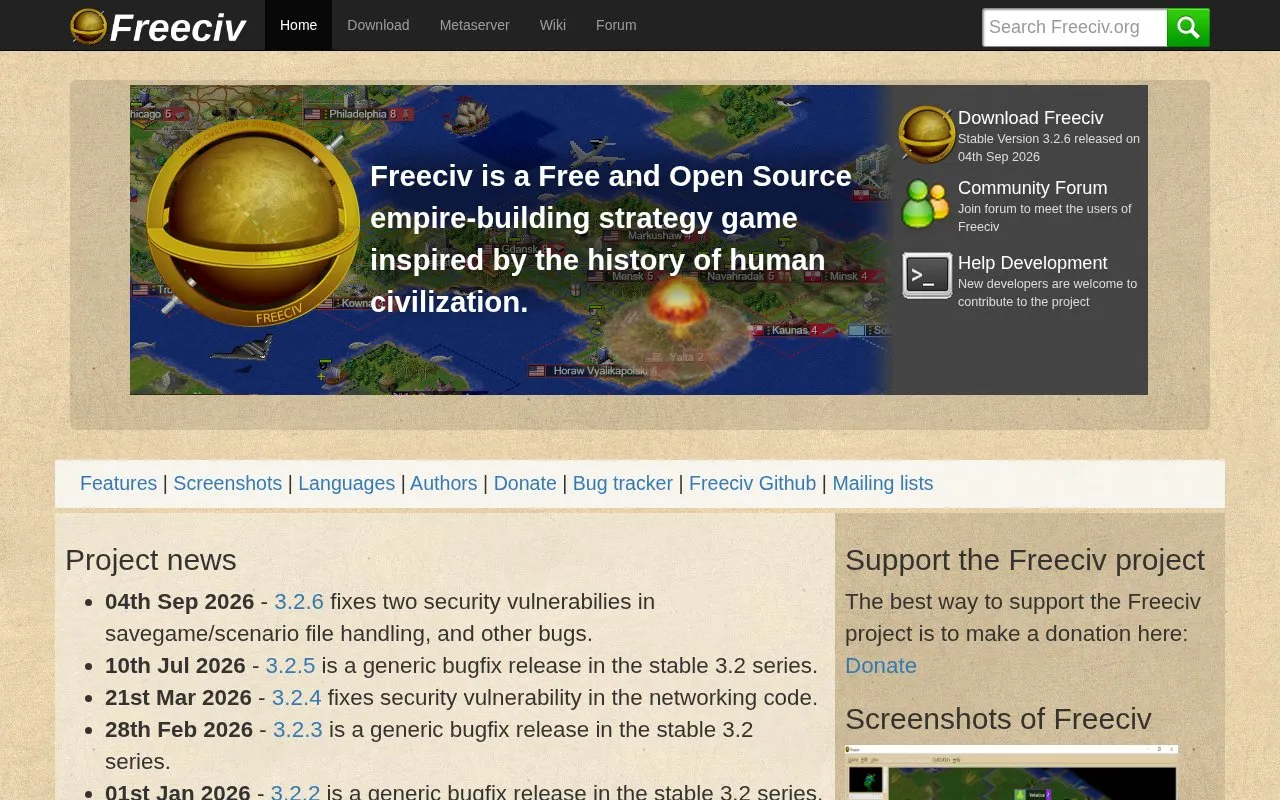Open the 3.2.4 release link

coord(297,698)
